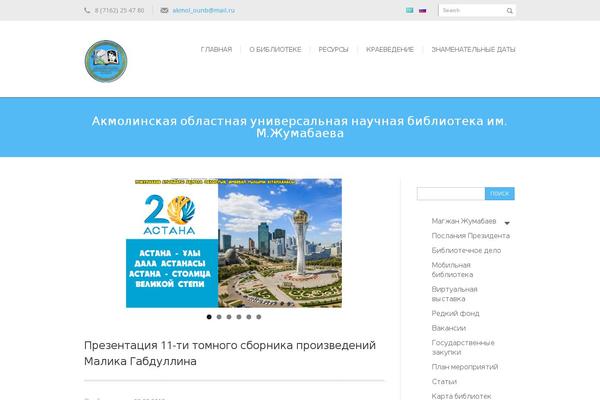The height and width of the screenshot is (400, 600).
Task: Open the План мероприятий link
Action: coord(465,367)
